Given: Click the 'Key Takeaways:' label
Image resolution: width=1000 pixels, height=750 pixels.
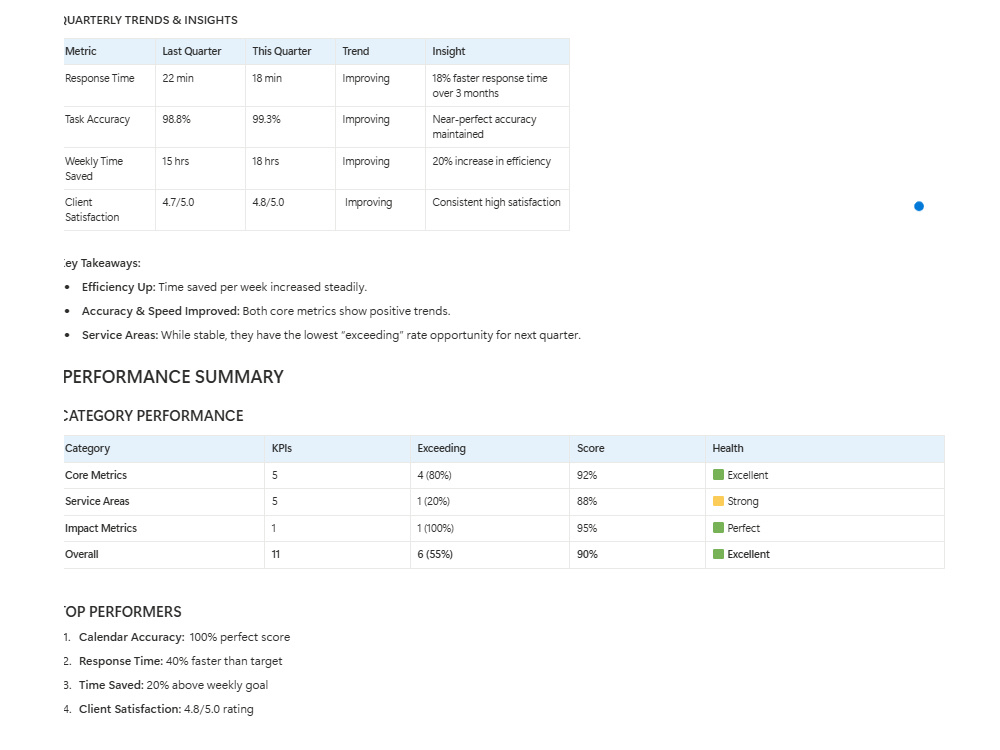Looking at the screenshot, I should 102,263.
